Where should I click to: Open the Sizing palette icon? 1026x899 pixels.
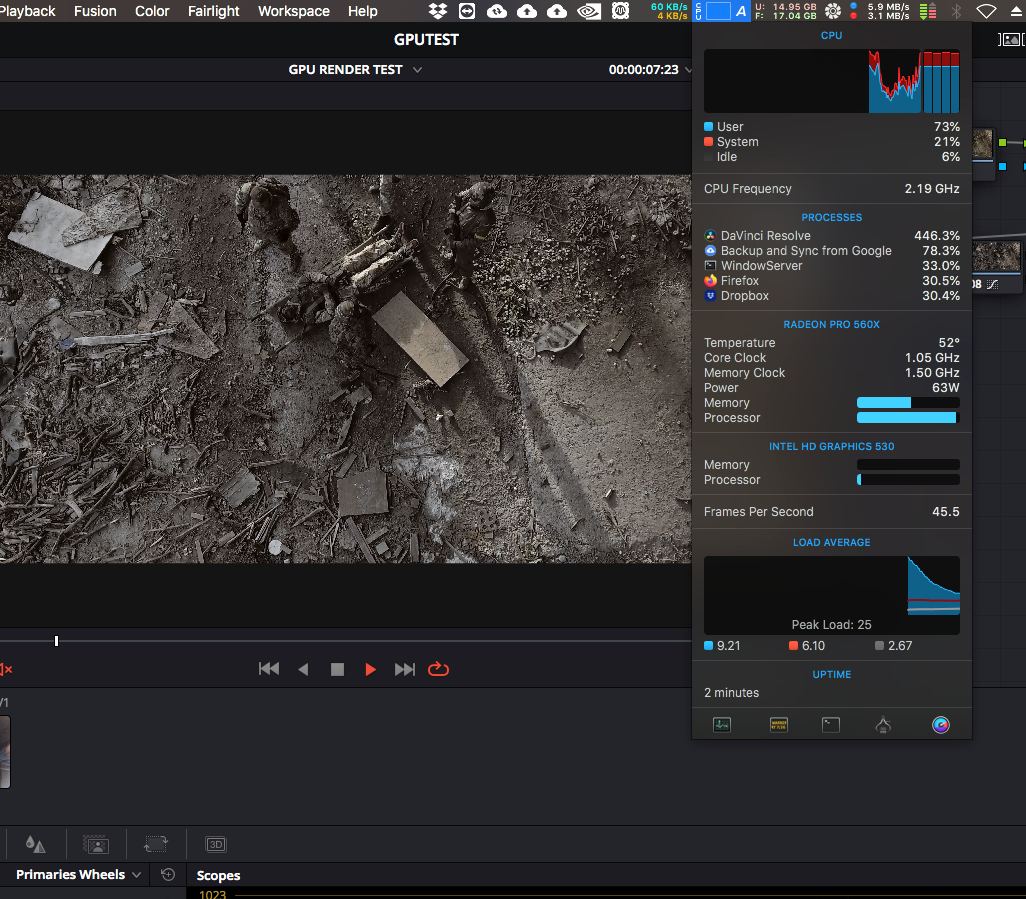tap(155, 844)
